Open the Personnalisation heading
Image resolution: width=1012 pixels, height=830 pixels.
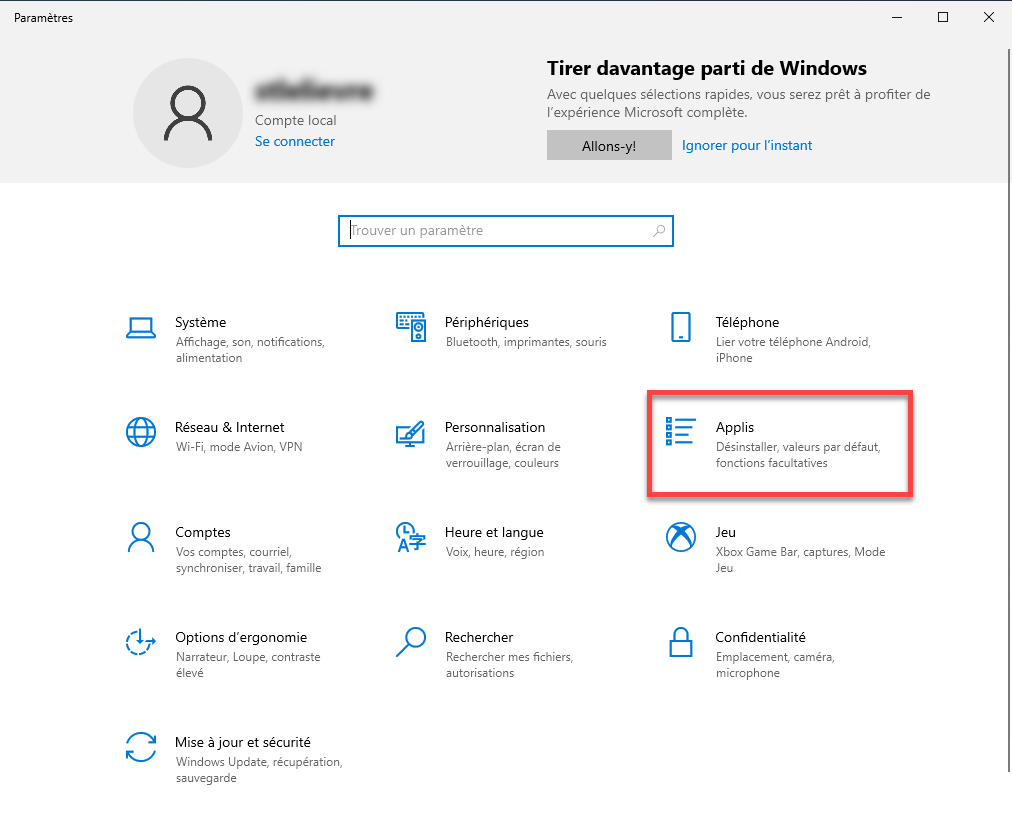tap(495, 427)
